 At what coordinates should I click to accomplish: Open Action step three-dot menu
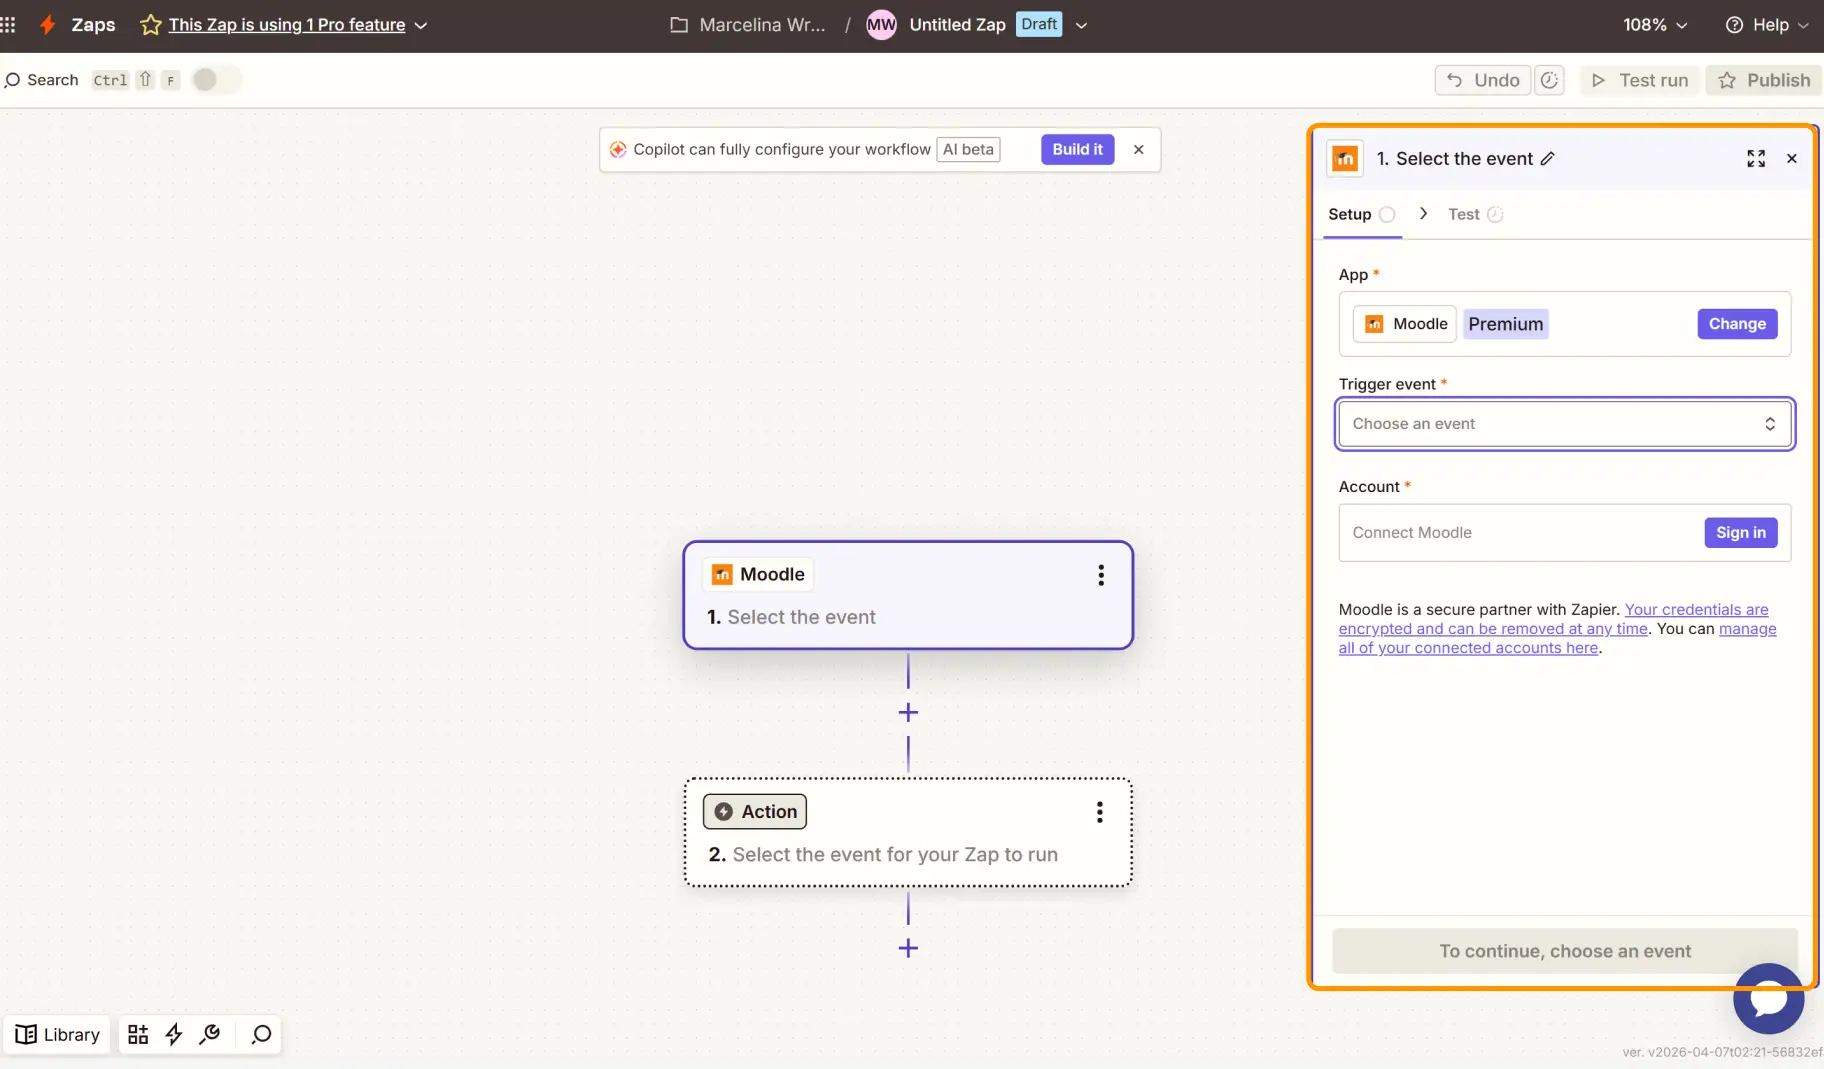1100,812
